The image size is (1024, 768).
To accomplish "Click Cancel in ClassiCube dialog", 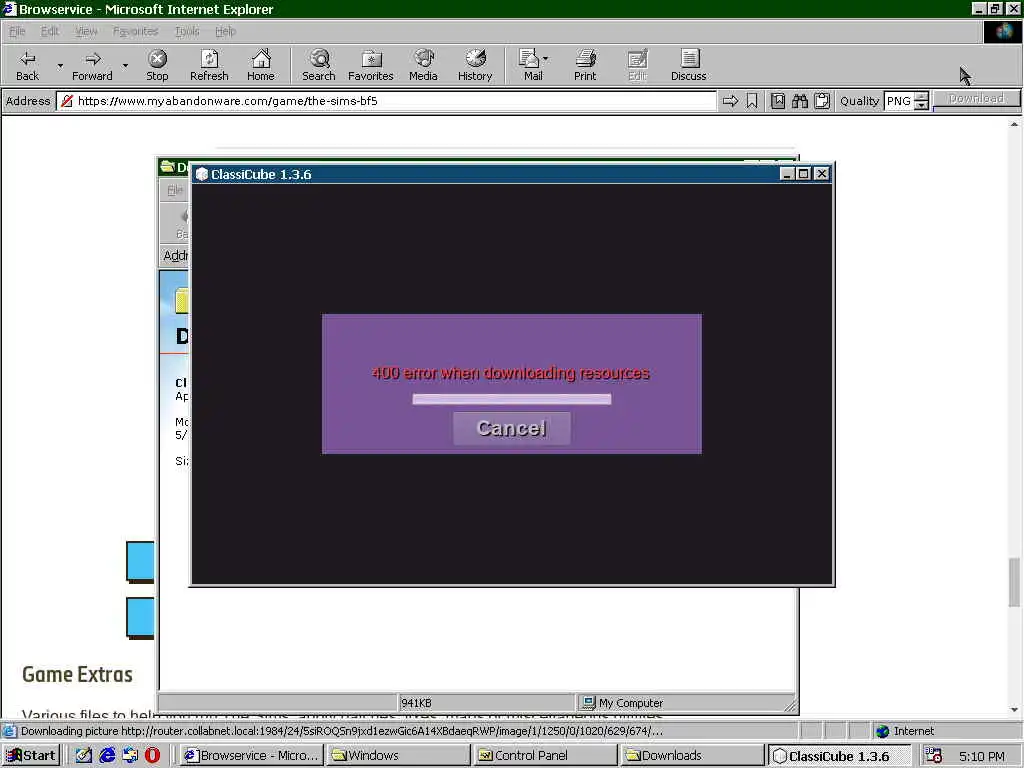I will 511,428.
